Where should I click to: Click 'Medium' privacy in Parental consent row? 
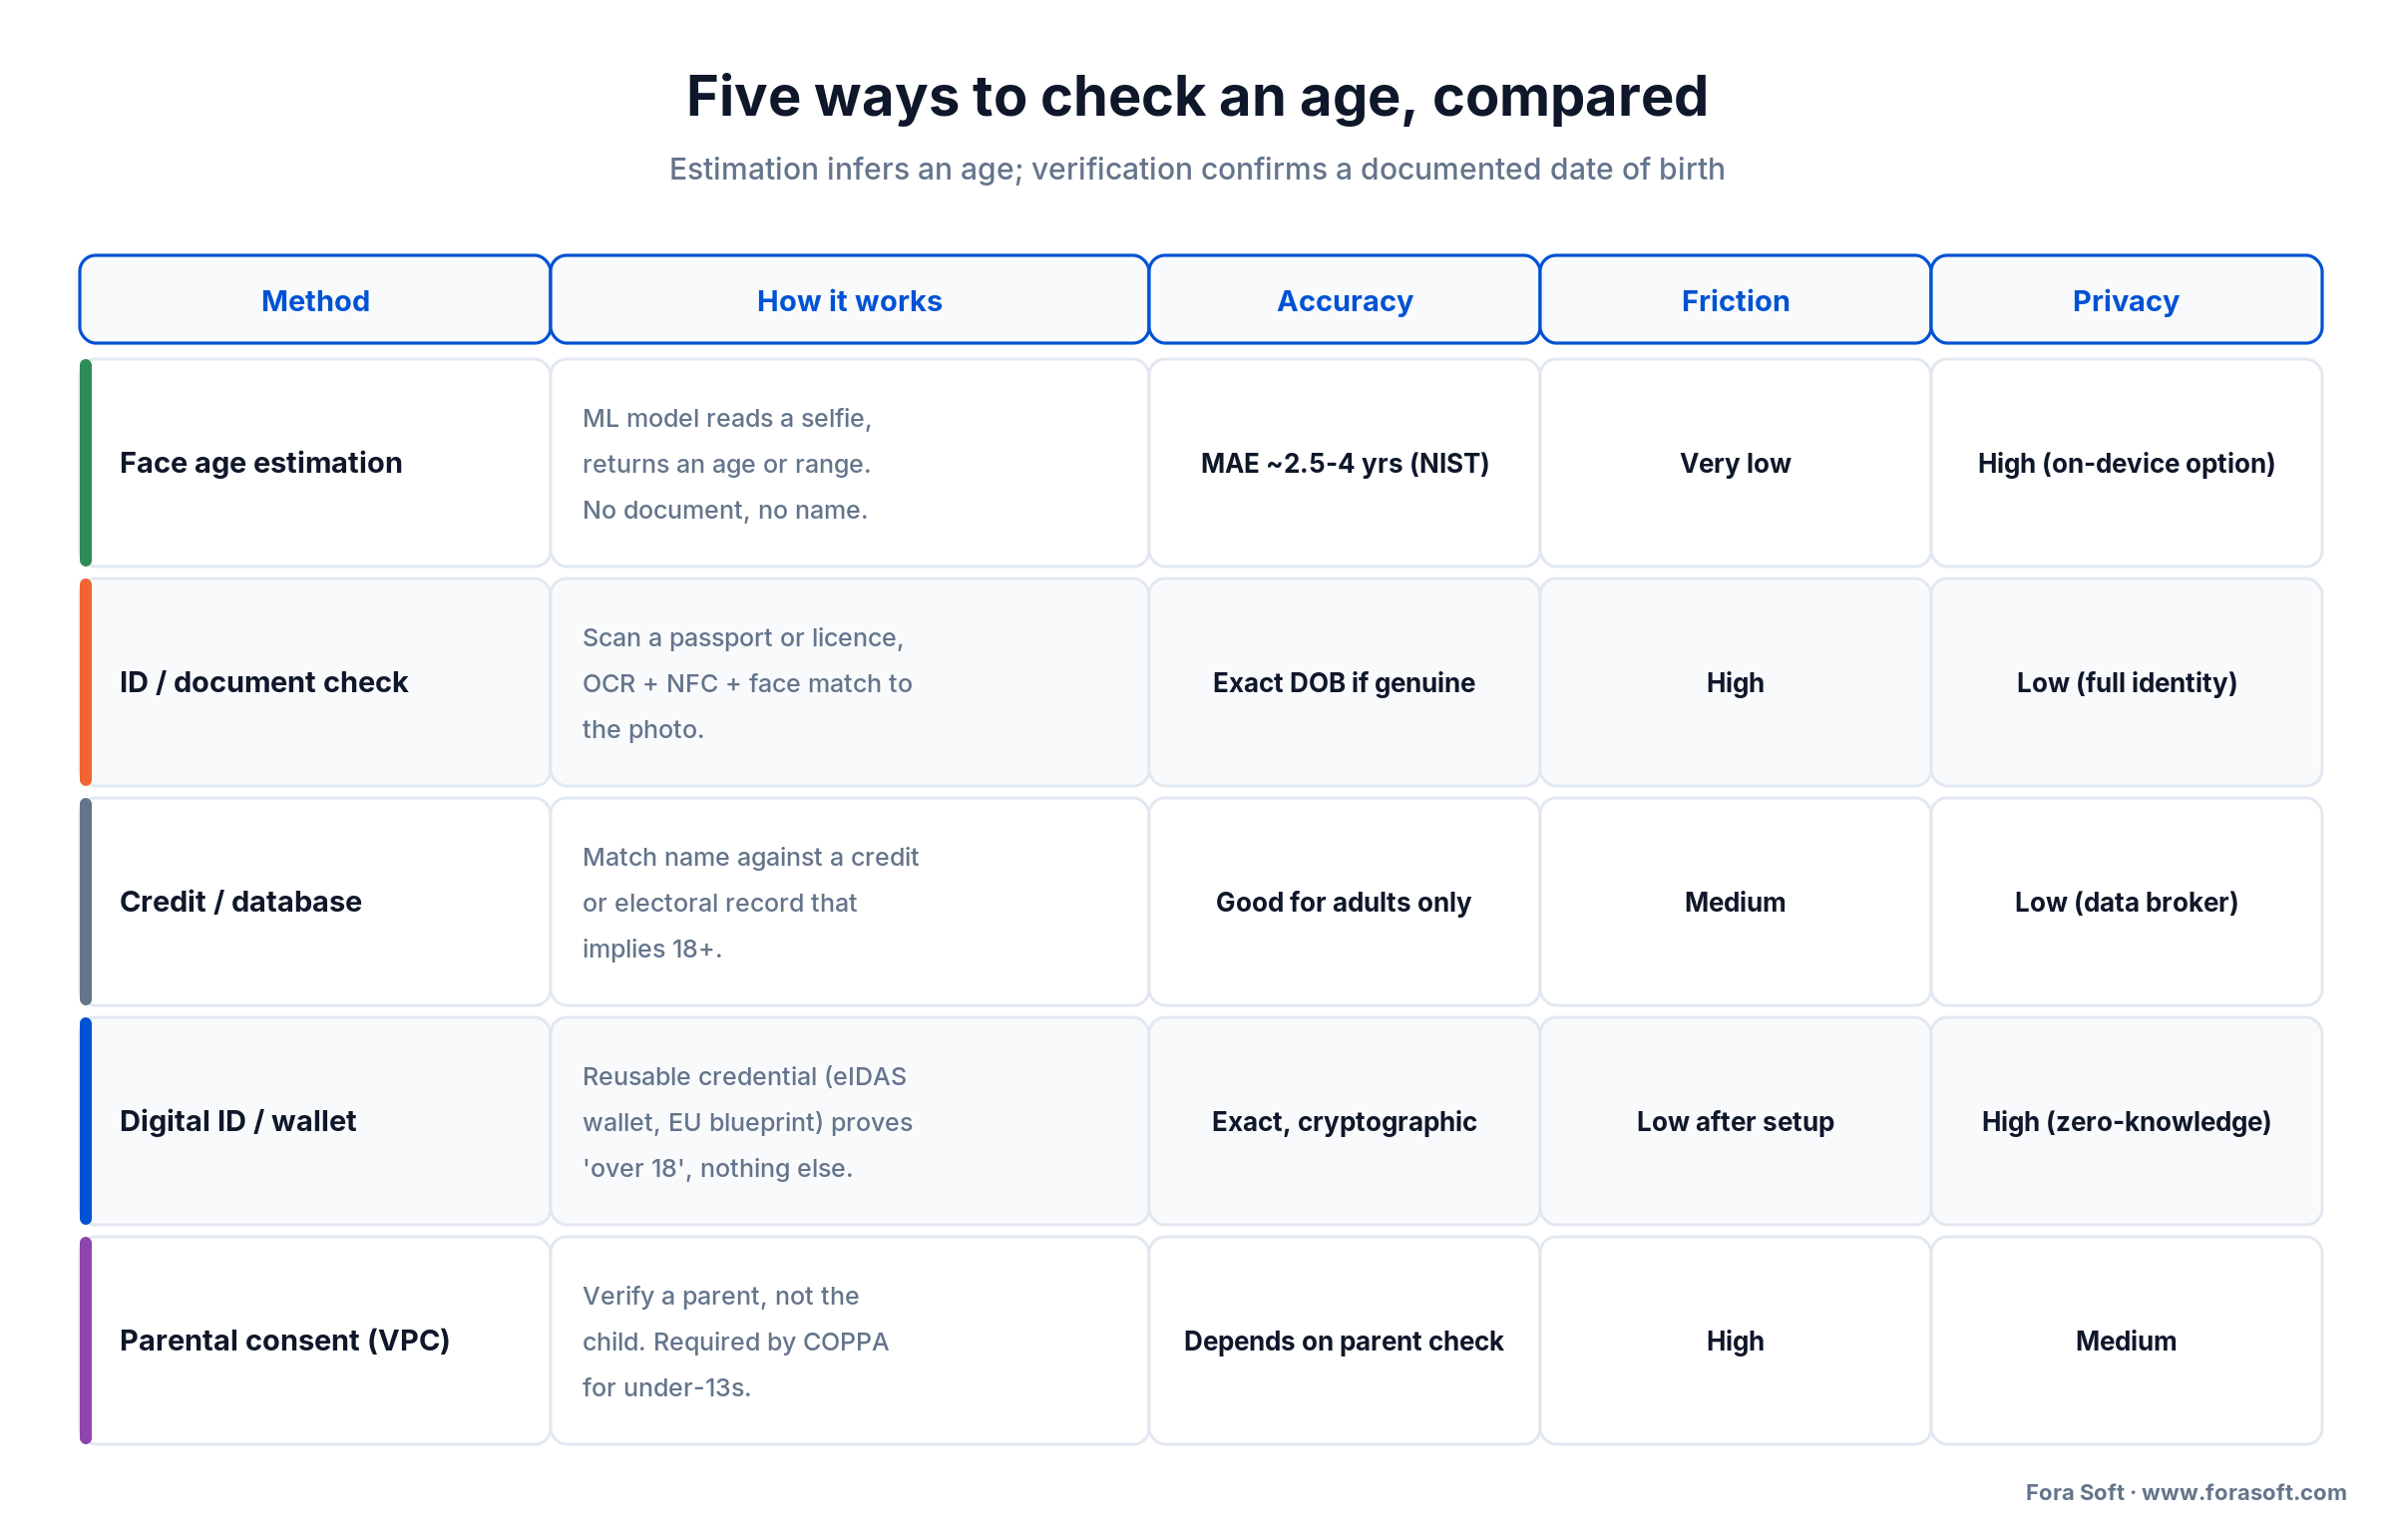tap(2126, 1341)
